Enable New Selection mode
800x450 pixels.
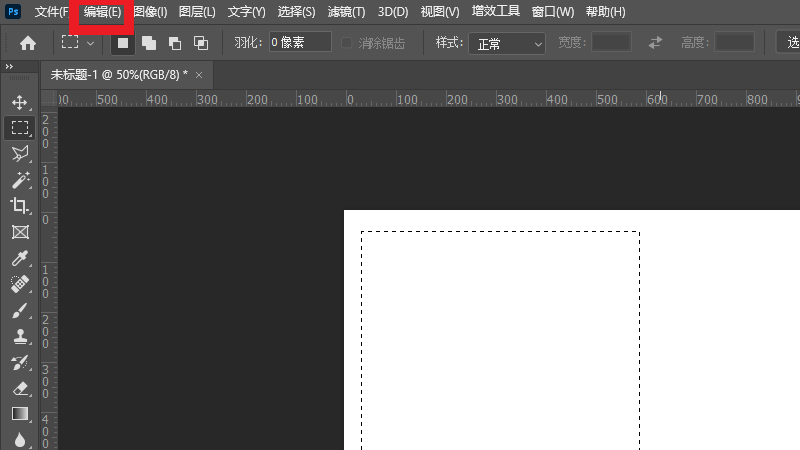pyautogui.click(x=123, y=43)
